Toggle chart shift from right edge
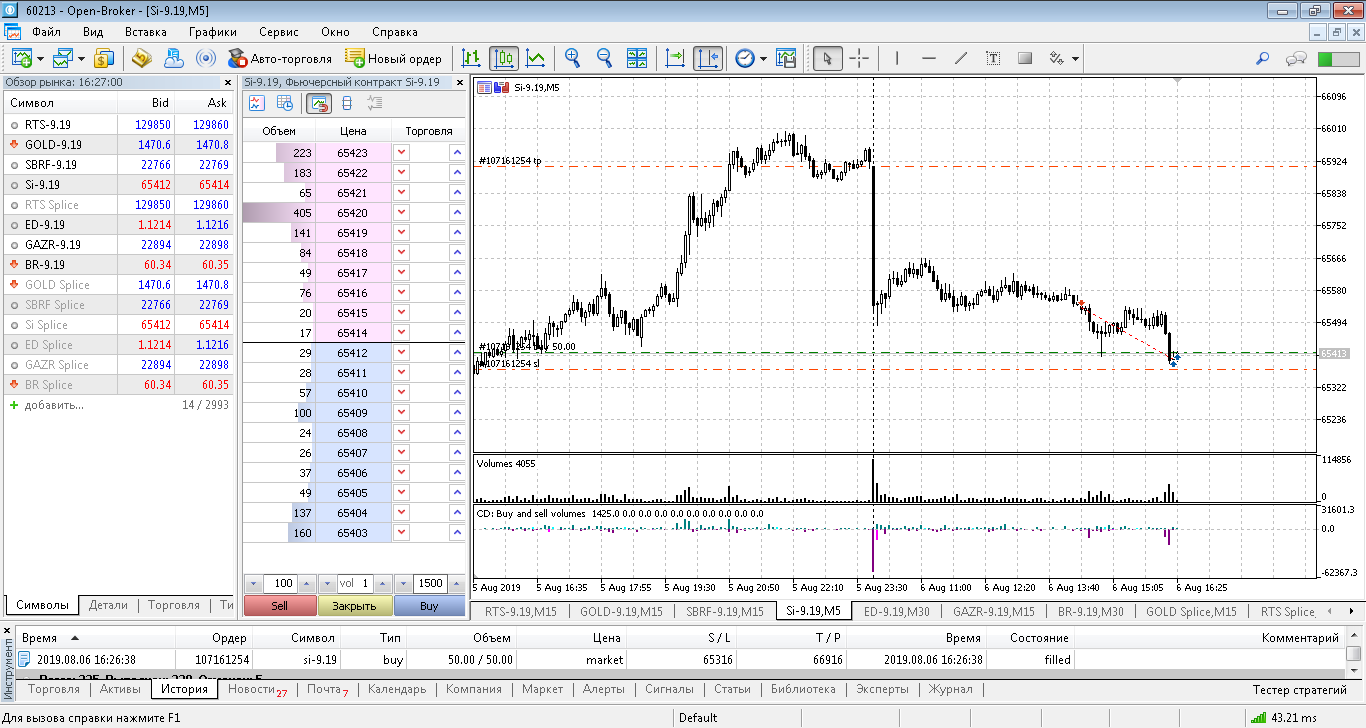This screenshot has width=1366, height=728. coord(707,58)
